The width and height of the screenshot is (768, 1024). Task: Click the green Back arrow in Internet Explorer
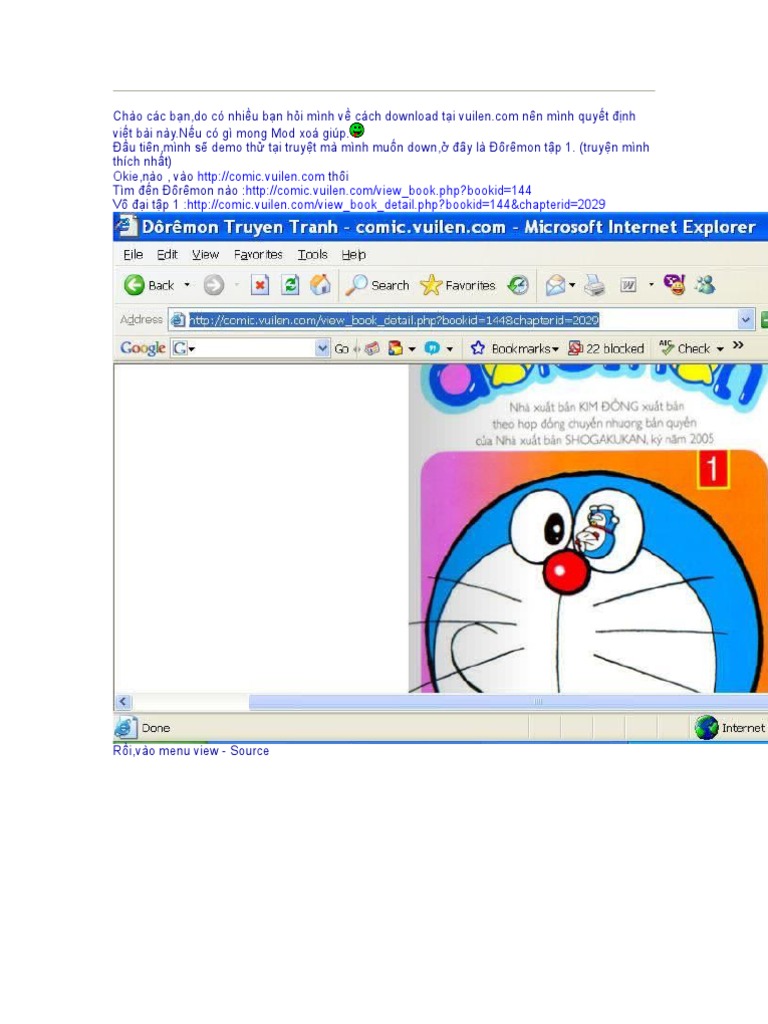[134, 285]
